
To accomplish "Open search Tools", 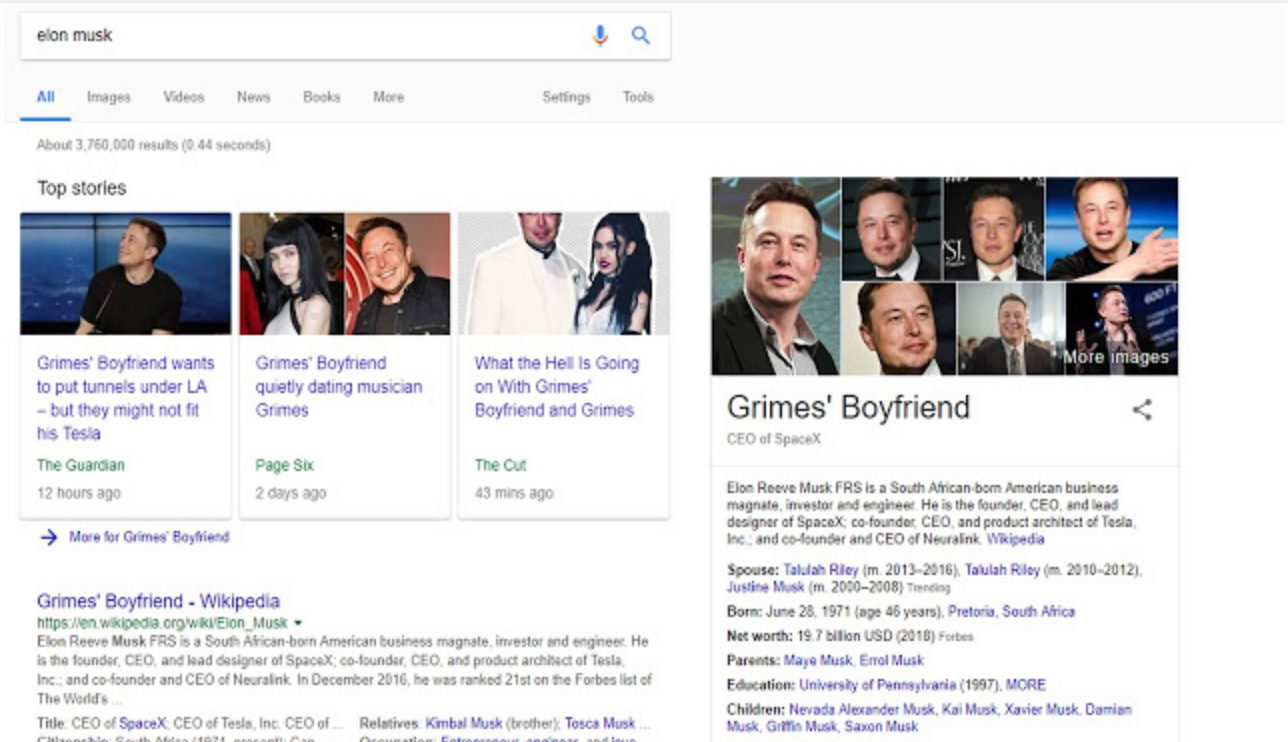I will (x=638, y=97).
